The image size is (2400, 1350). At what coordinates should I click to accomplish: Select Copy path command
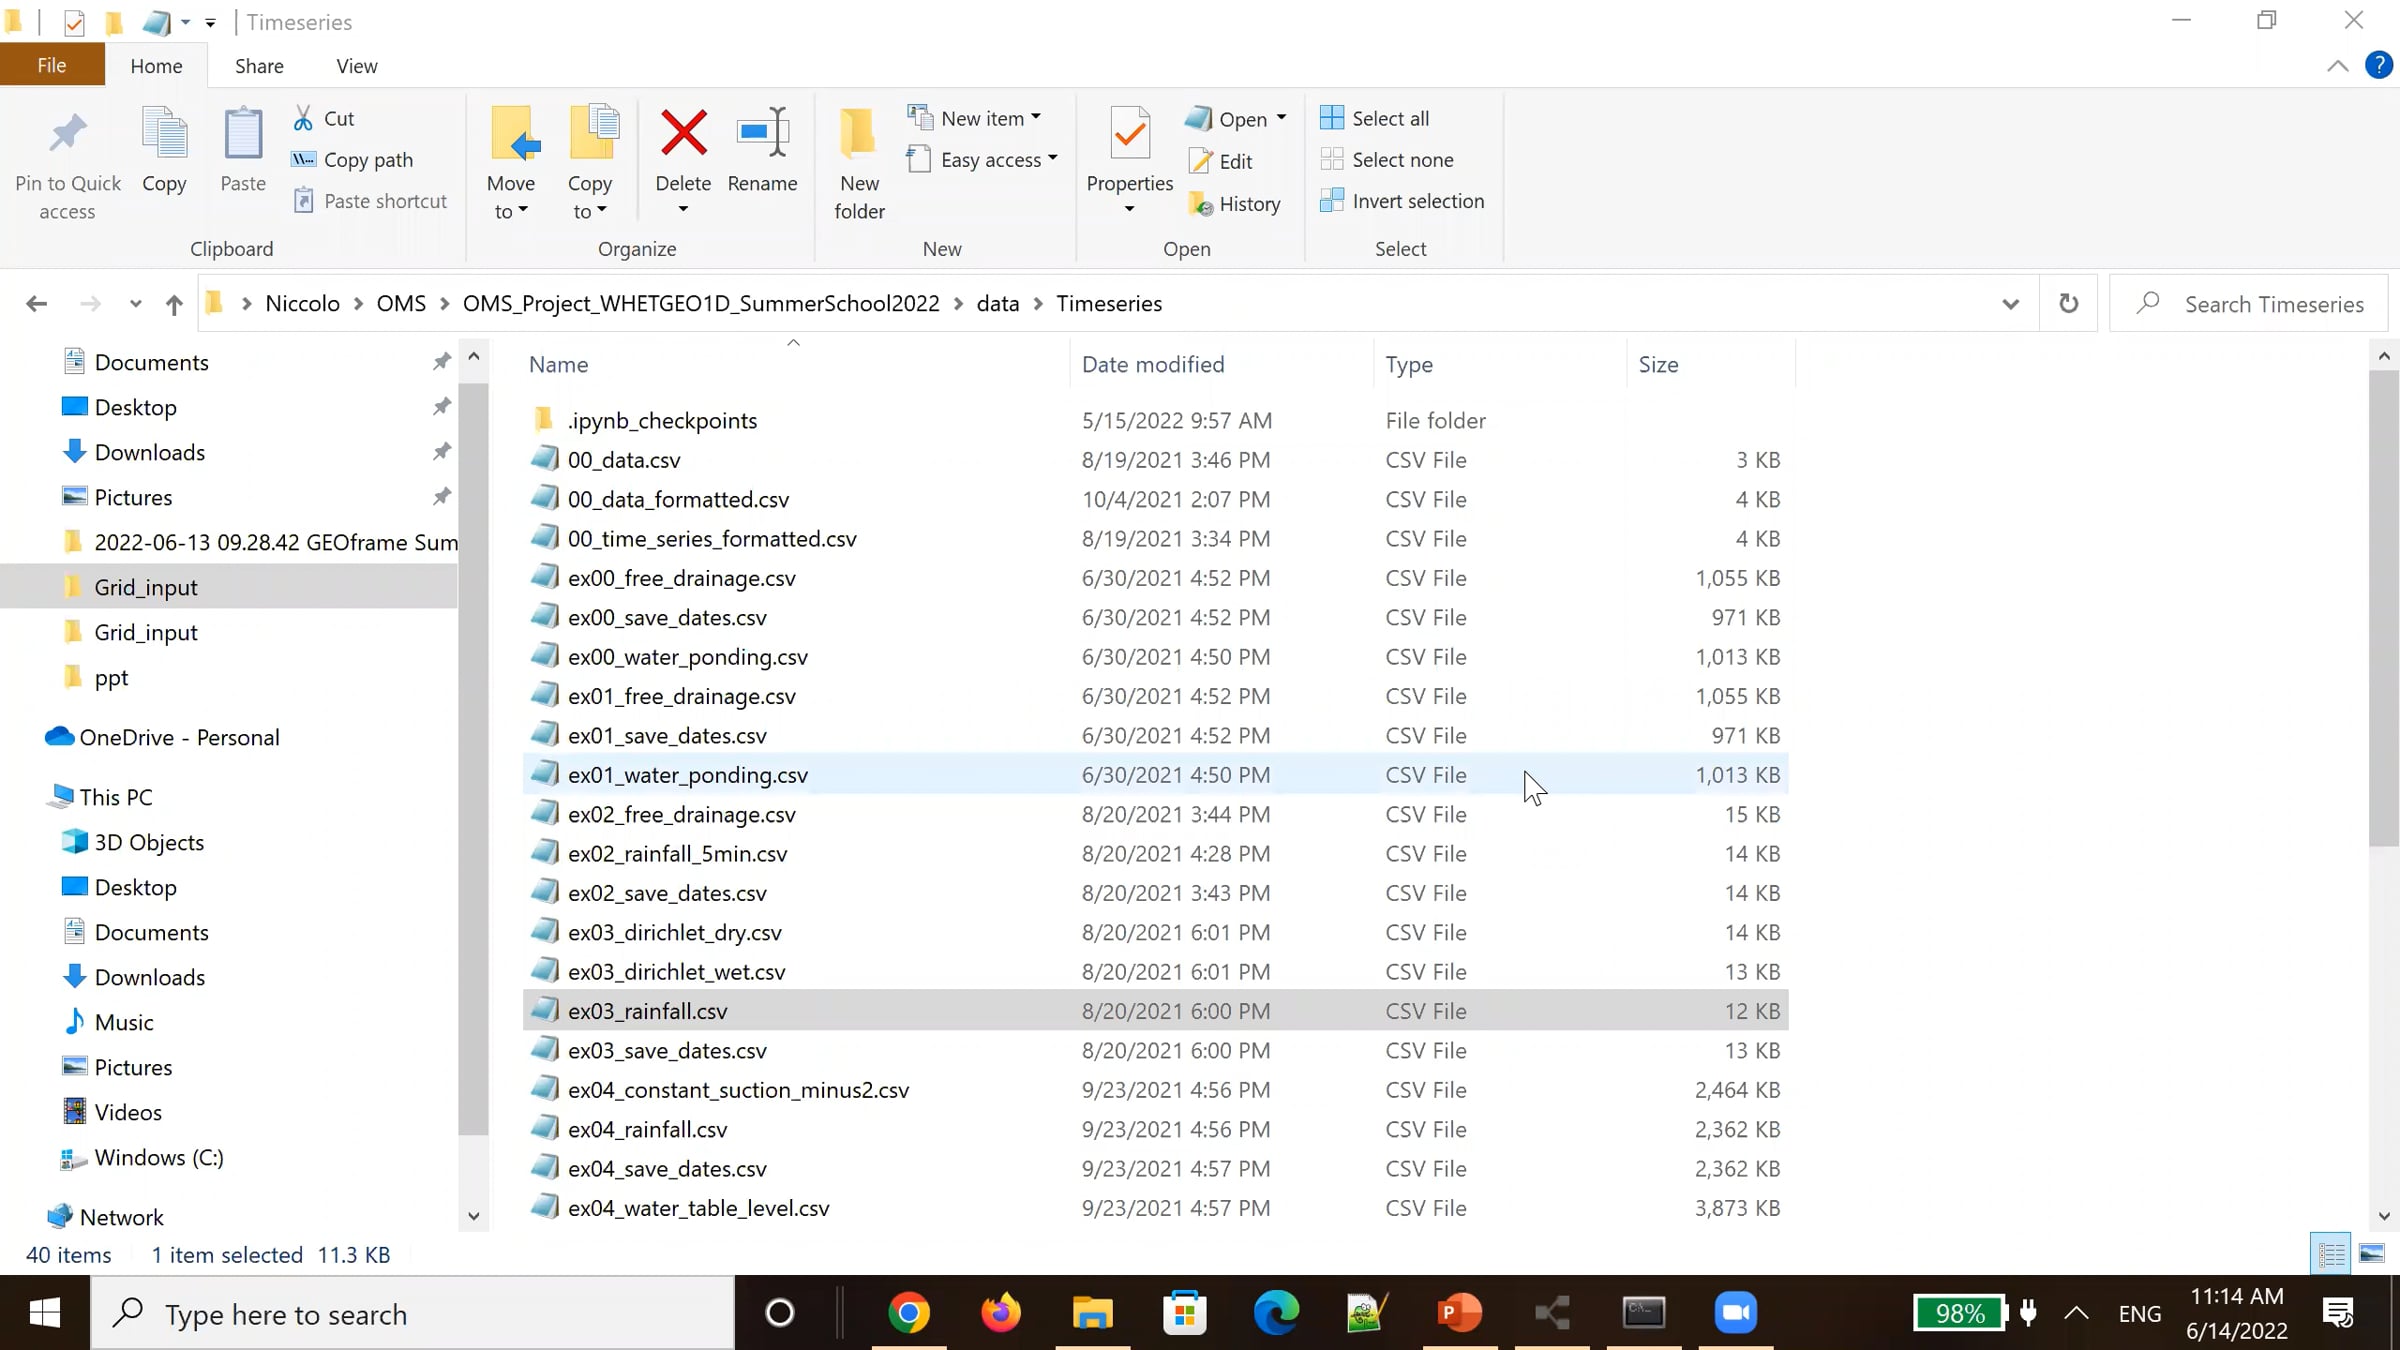[352, 160]
